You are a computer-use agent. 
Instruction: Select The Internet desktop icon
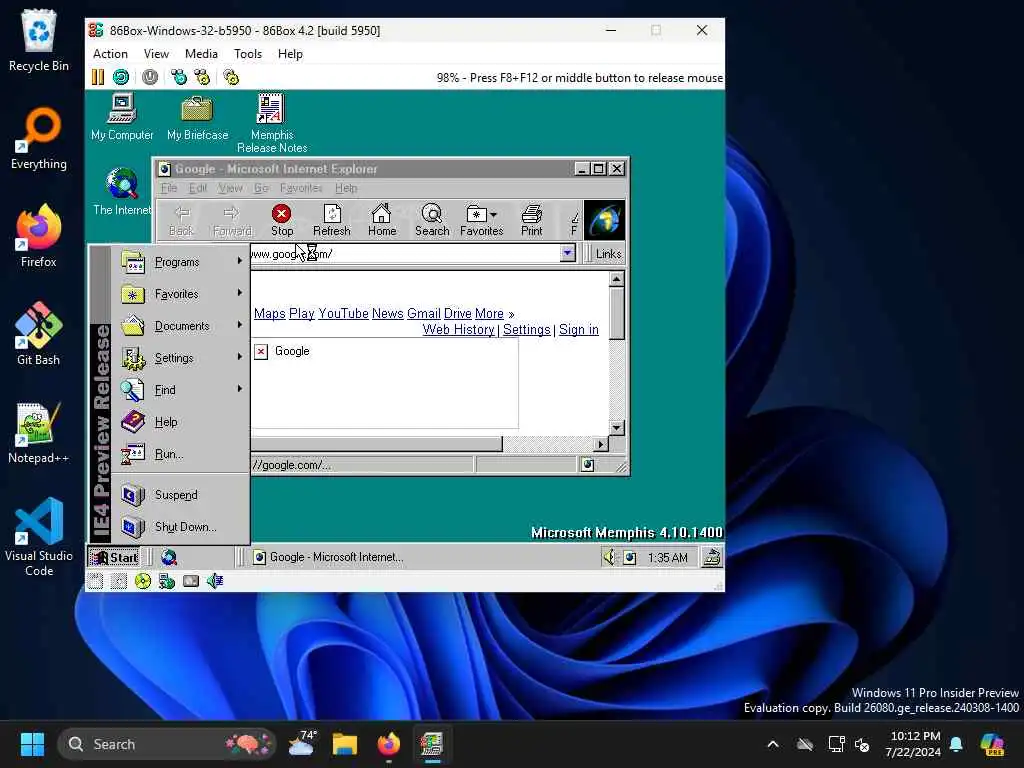coord(122,191)
